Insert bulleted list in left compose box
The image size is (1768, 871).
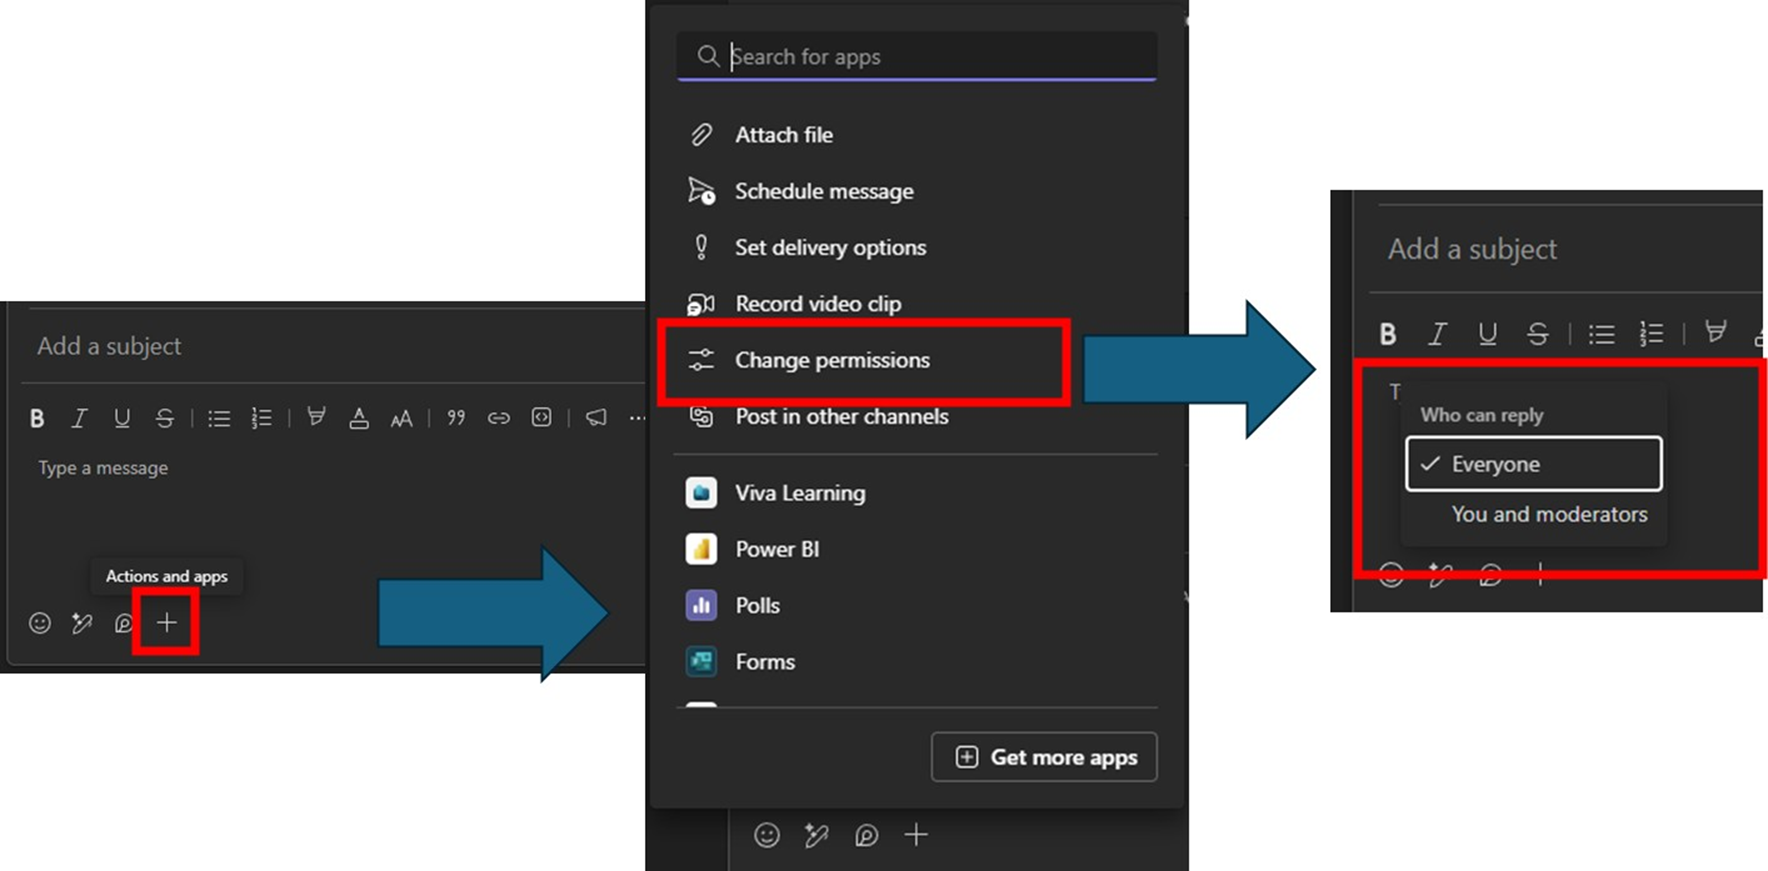[x=219, y=418]
